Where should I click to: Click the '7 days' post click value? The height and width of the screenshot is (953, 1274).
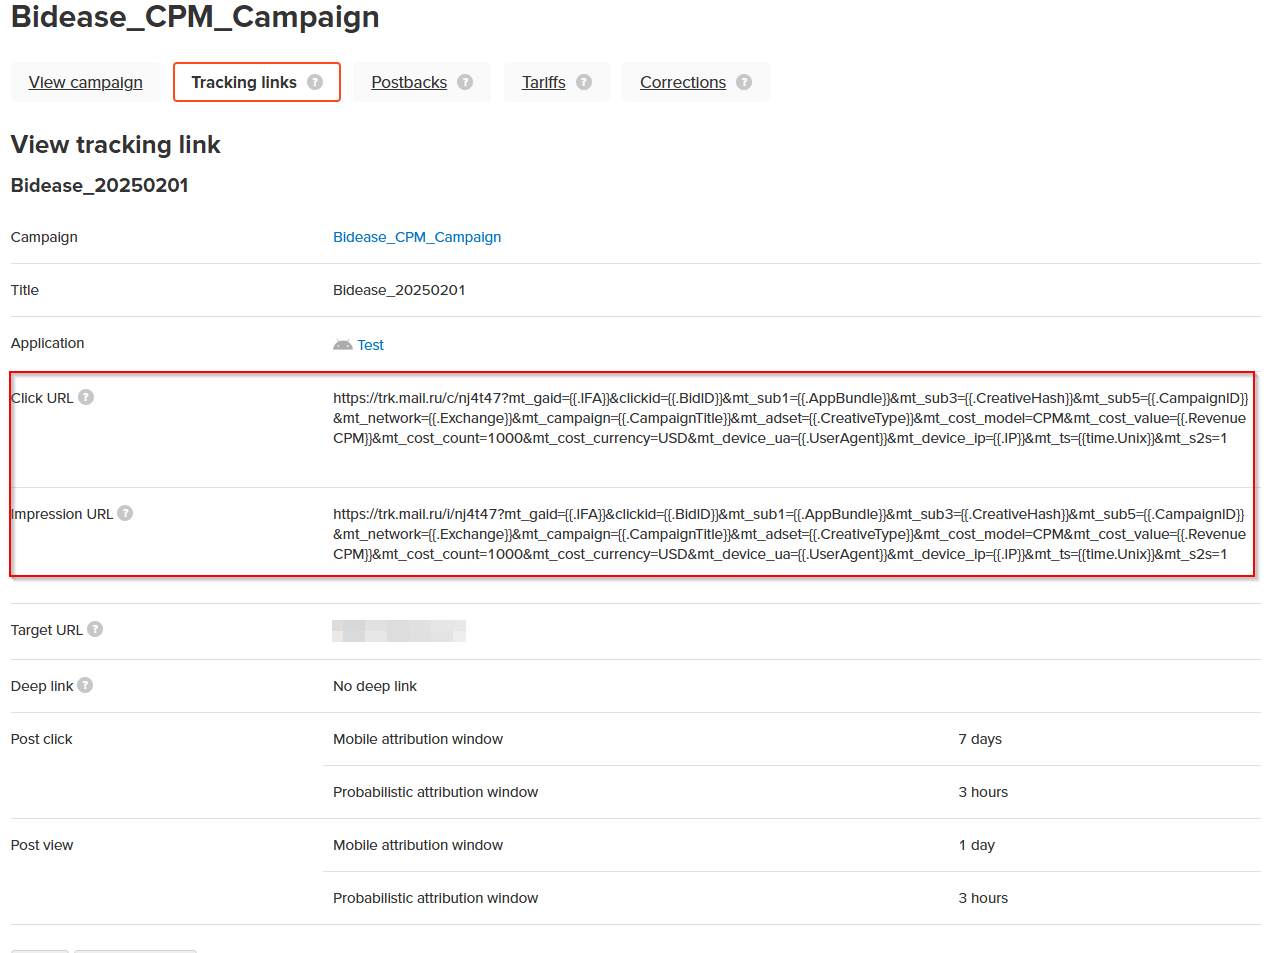point(980,739)
